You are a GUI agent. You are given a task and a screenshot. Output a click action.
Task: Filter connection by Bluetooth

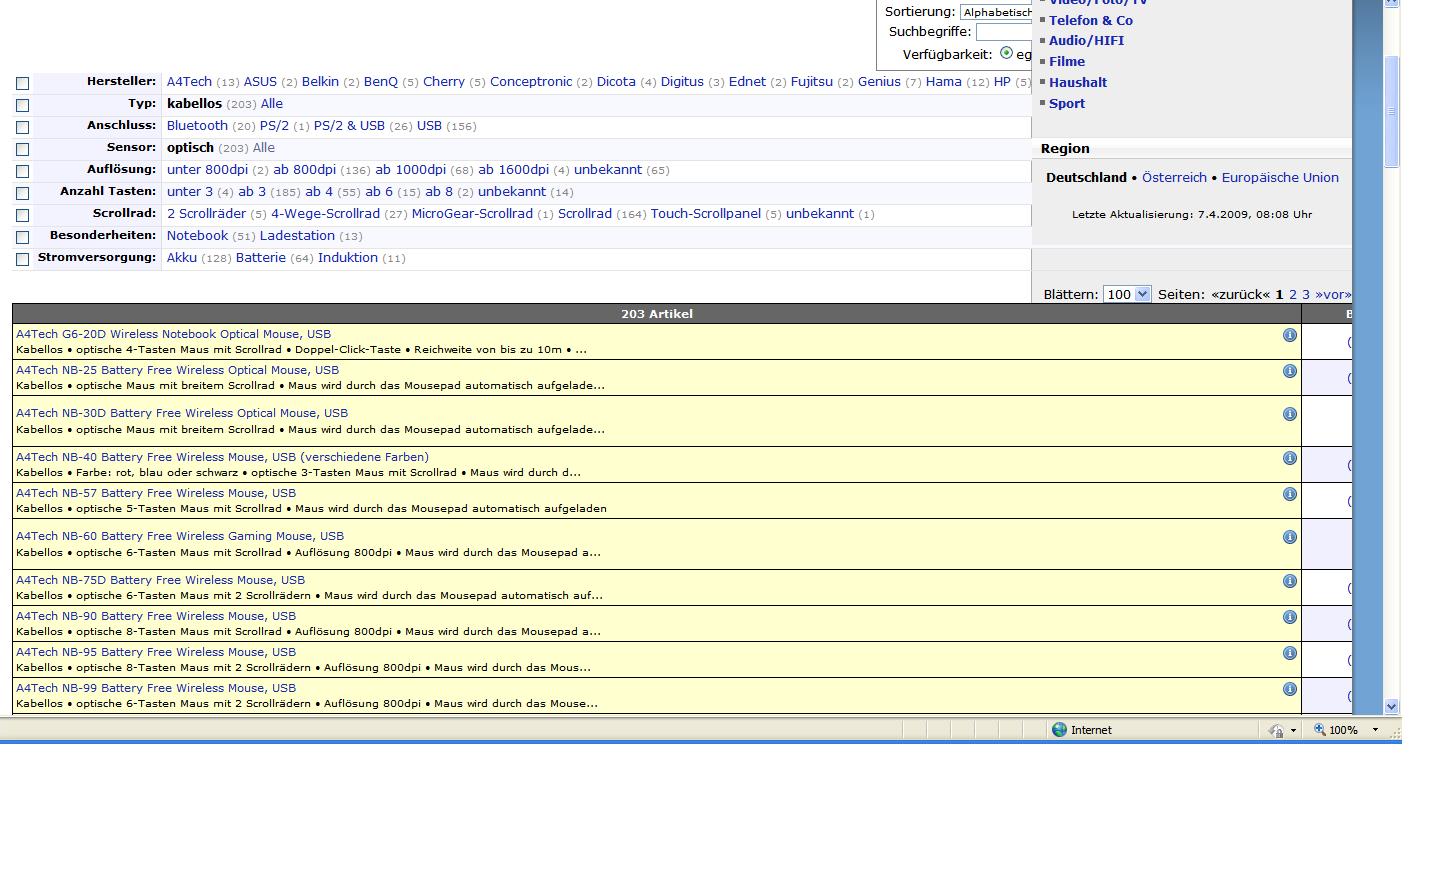tap(197, 126)
